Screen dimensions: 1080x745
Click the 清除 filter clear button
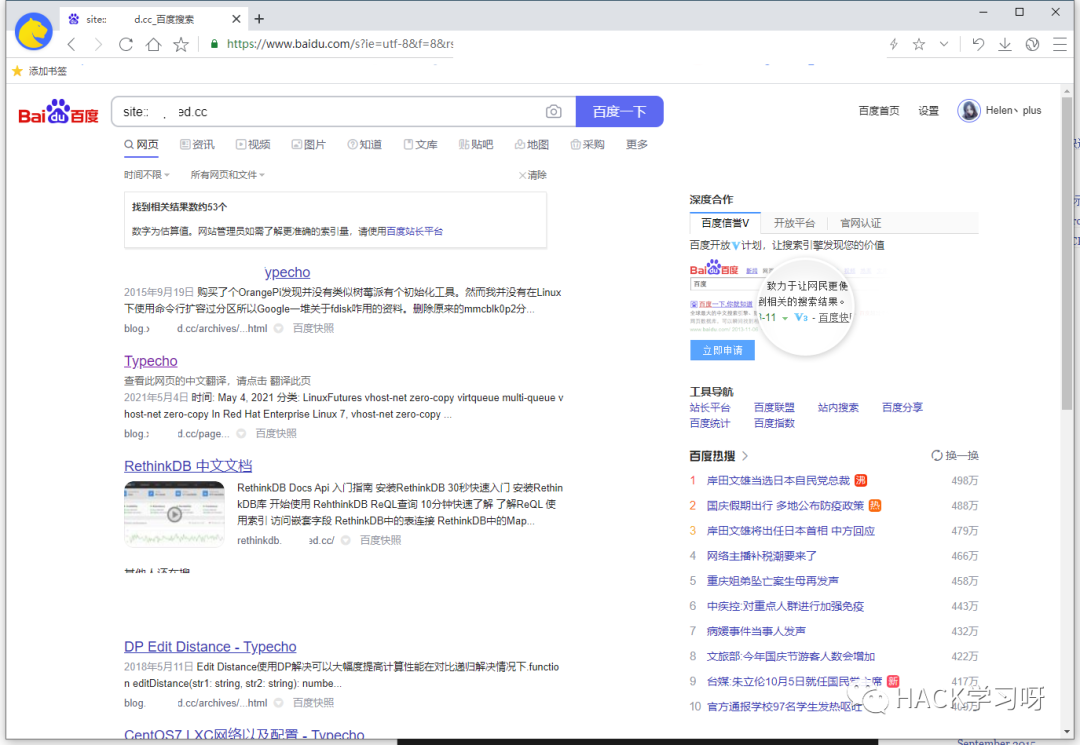(x=532, y=175)
